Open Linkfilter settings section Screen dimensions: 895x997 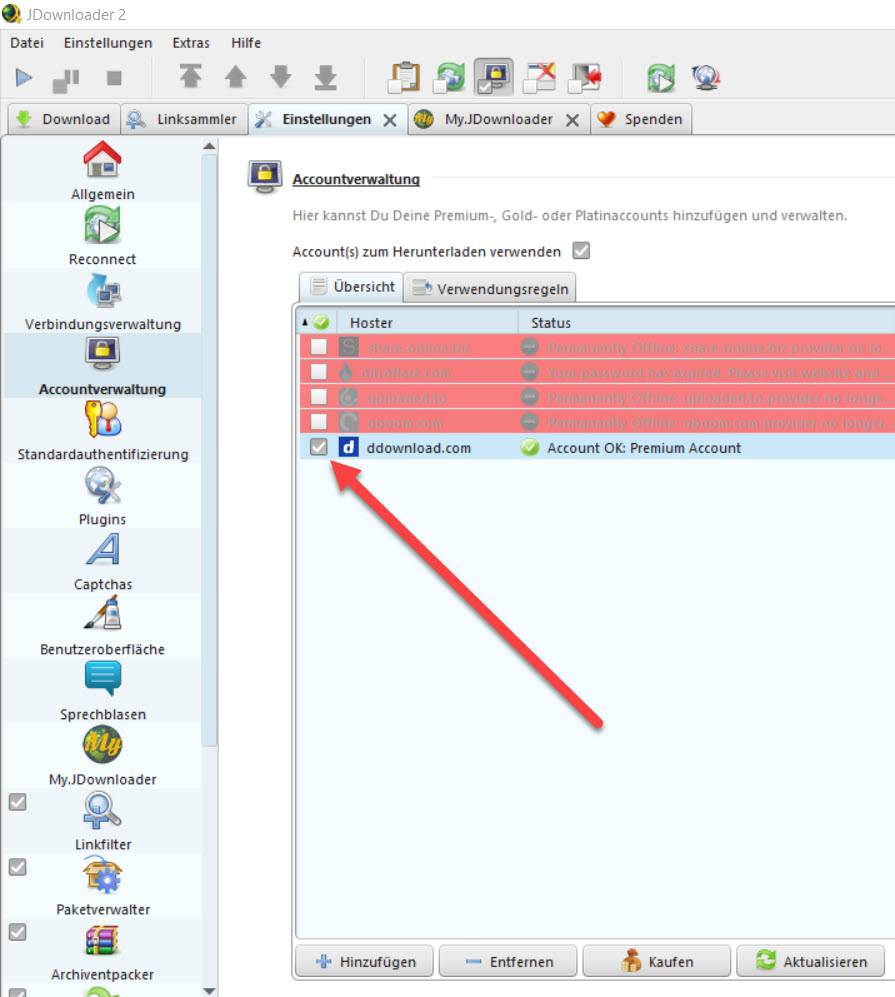click(x=102, y=820)
